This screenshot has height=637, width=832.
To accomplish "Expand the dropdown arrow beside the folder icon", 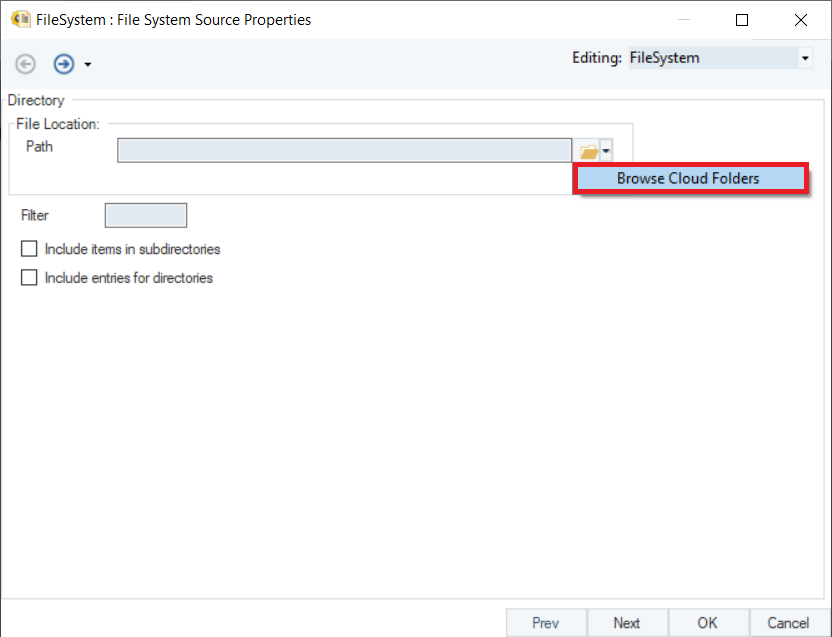I will (606, 151).
